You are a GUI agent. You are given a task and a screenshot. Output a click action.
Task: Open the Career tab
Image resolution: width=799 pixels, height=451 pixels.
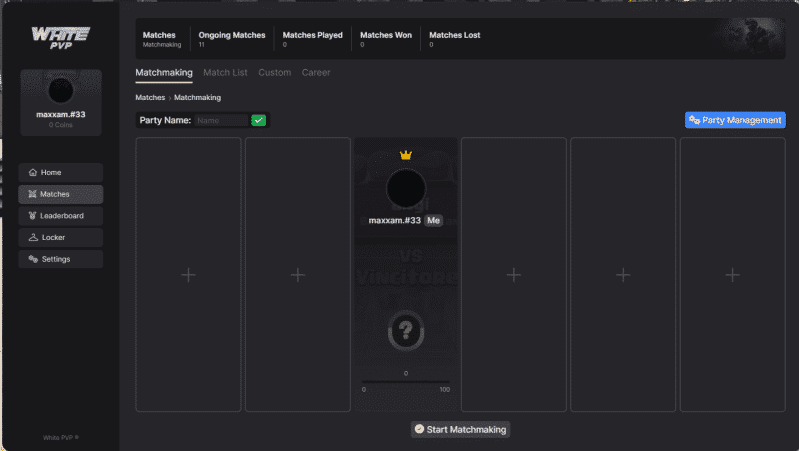[316, 72]
